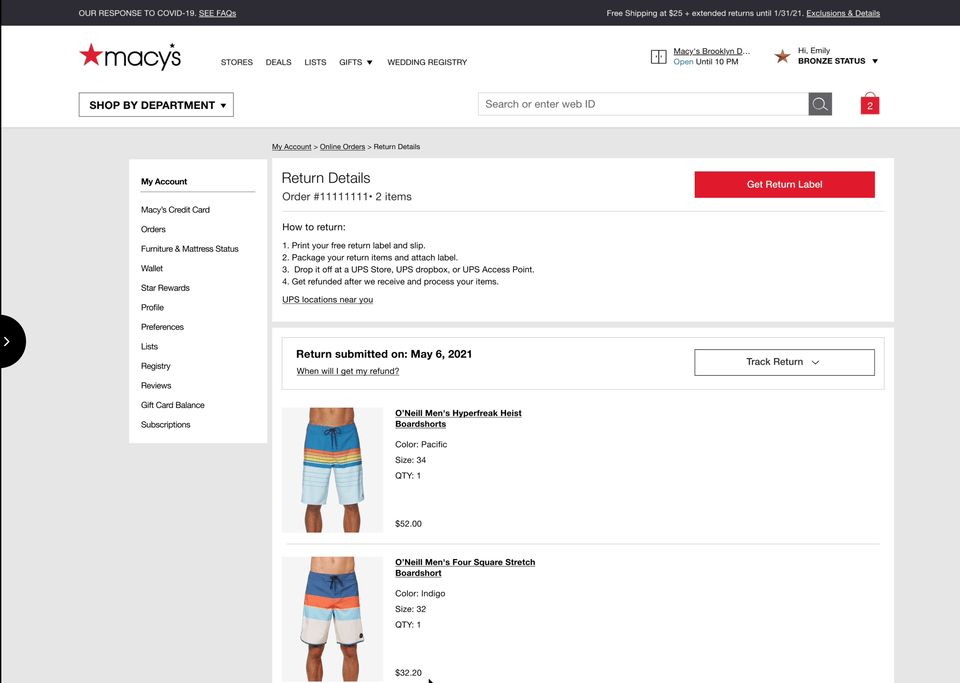Click the My Account breadcrumb link

[291, 147]
